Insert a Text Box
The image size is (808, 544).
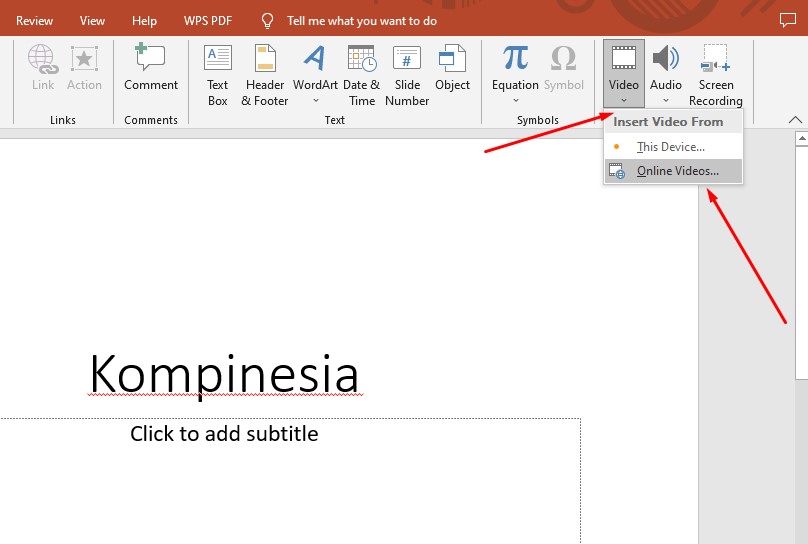click(217, 74)
